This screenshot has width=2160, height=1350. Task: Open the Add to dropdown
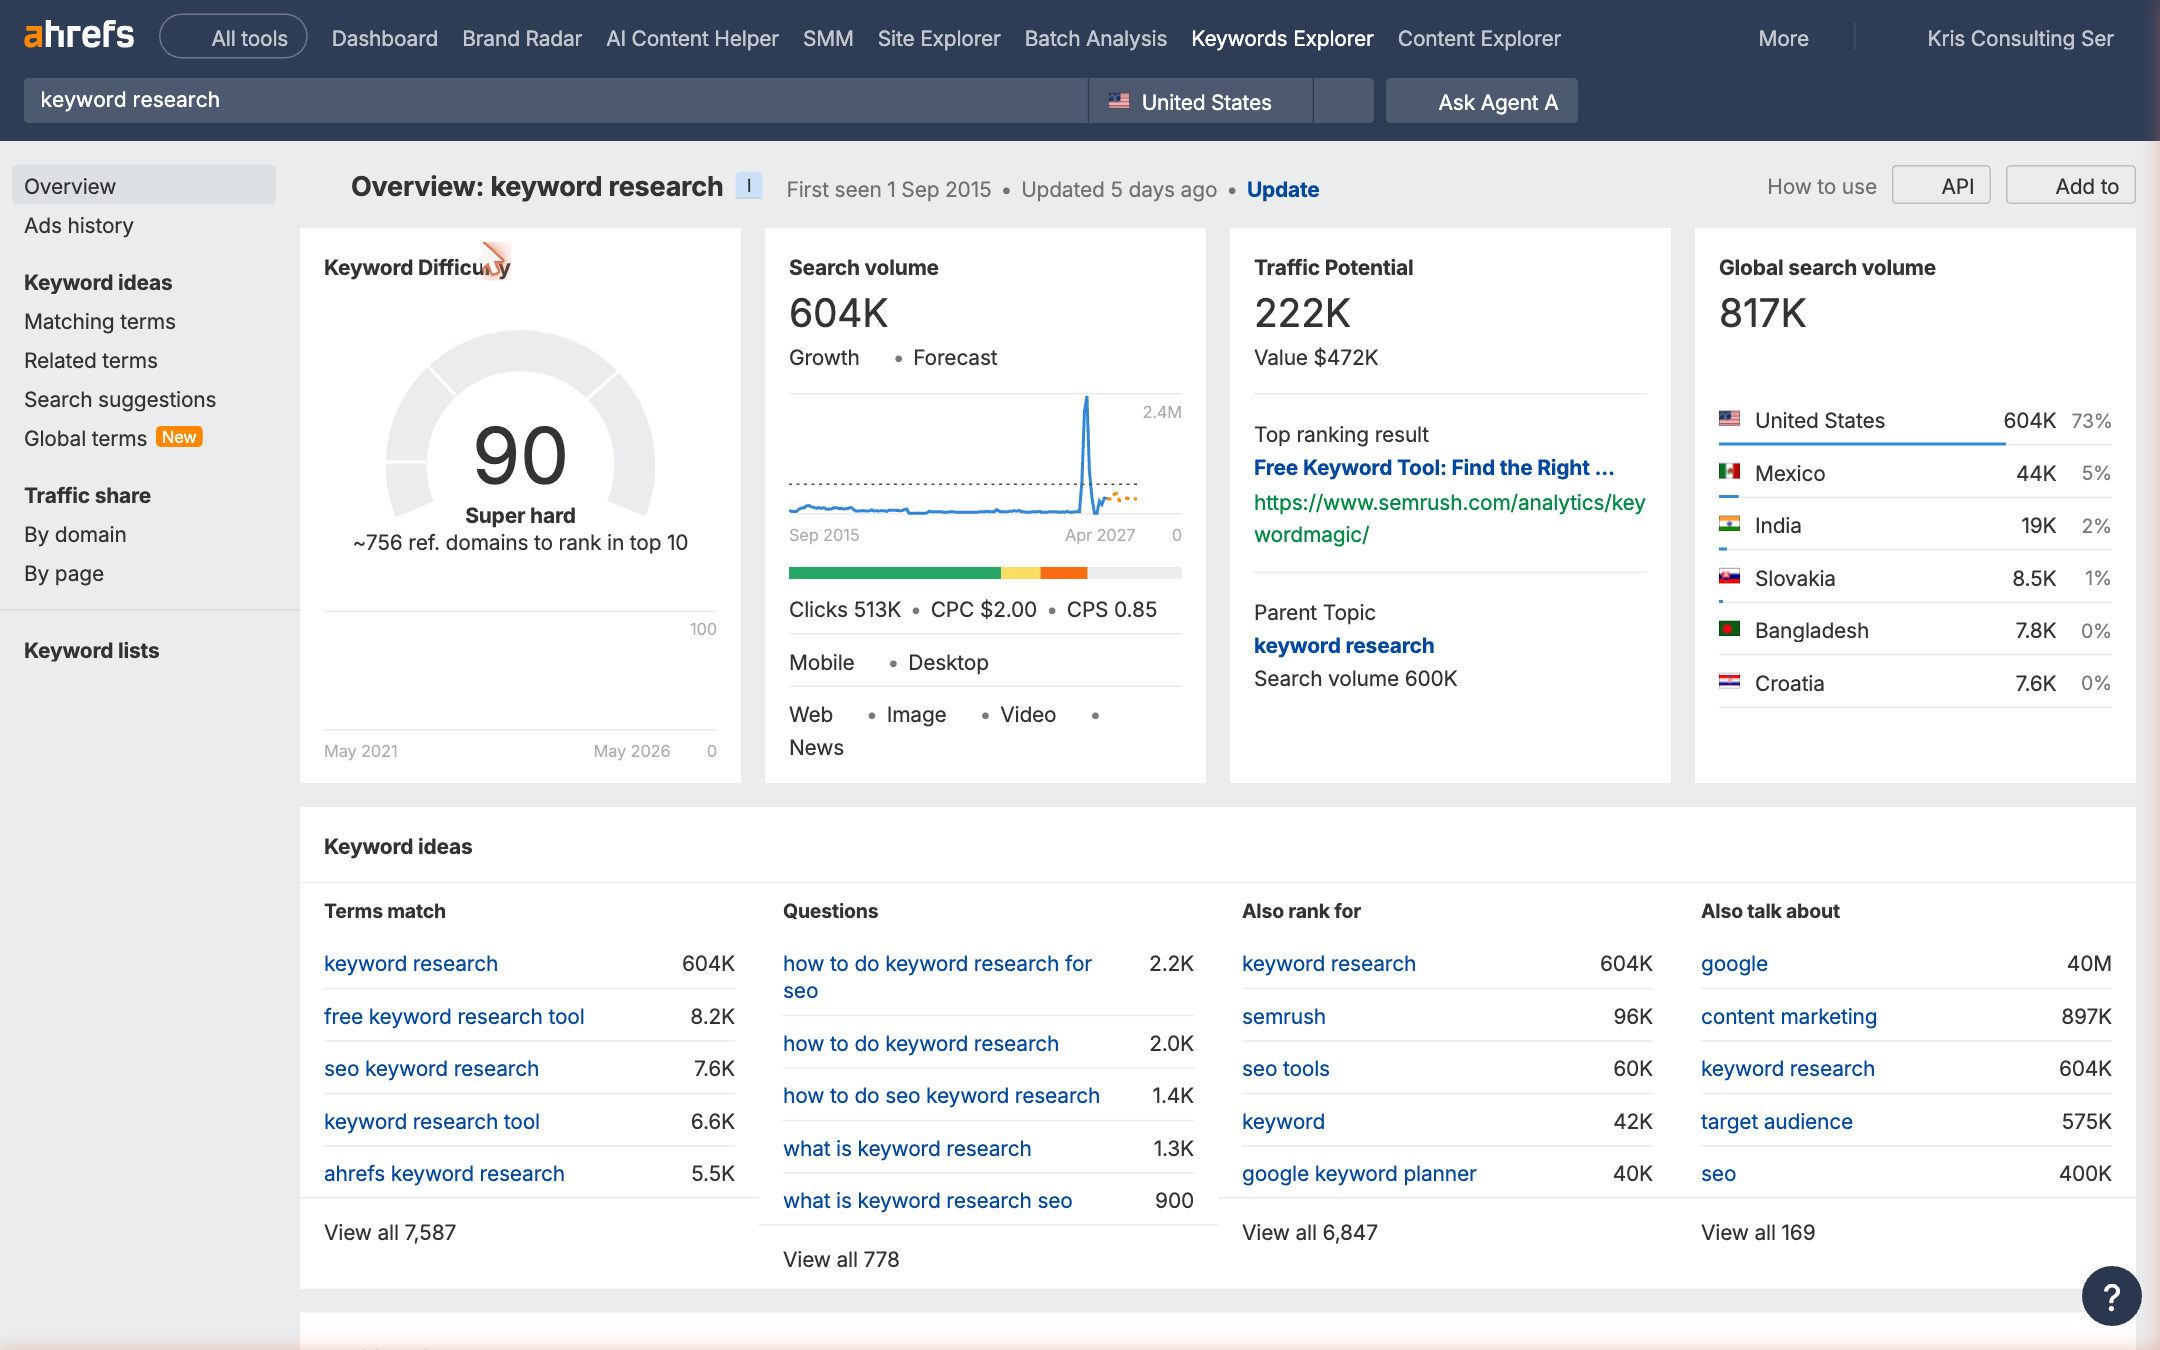(2070, 185)
